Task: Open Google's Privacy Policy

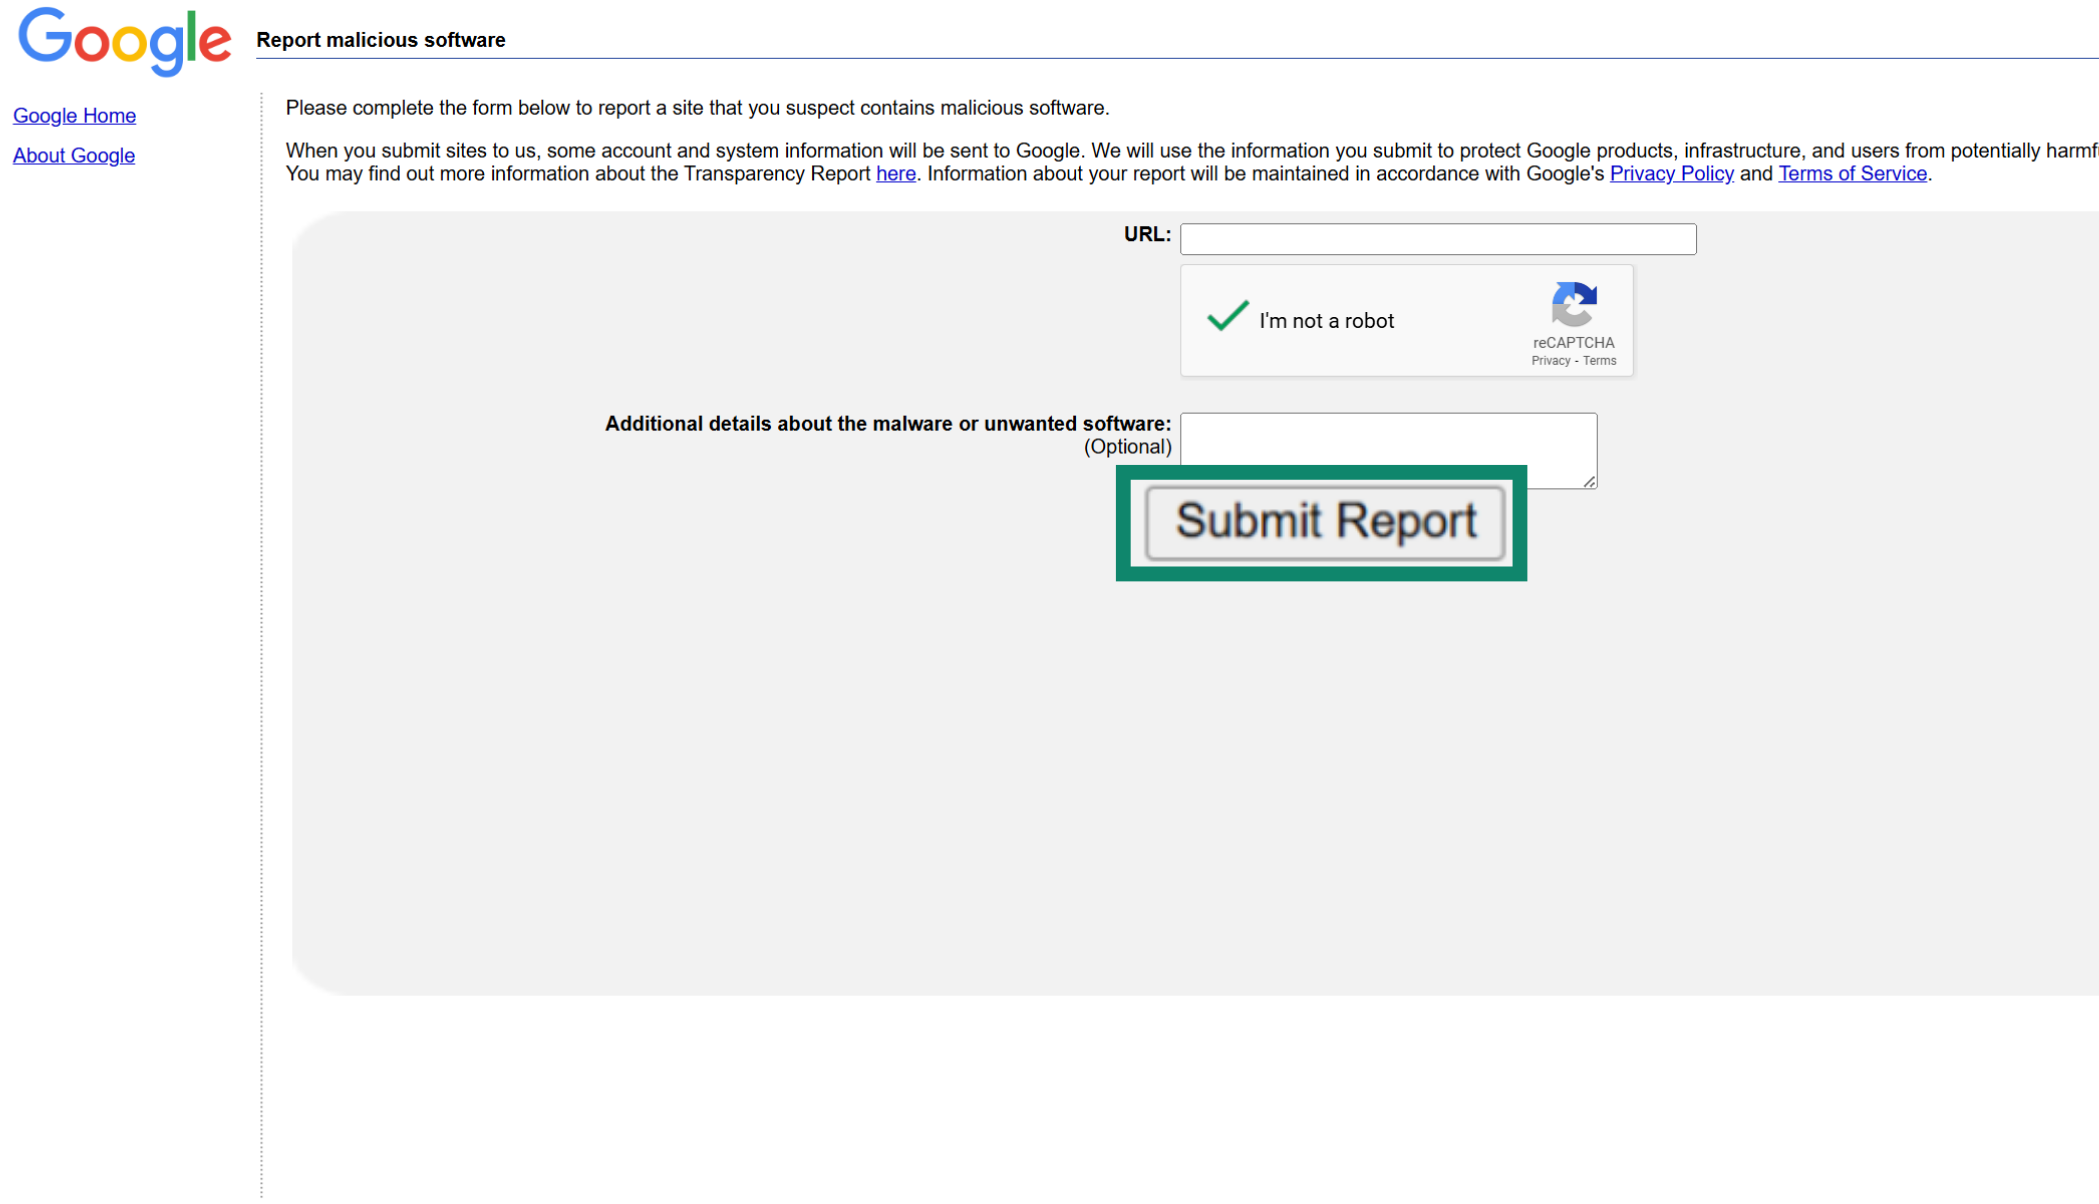Action: pyautogui.click(x=1671, y=174)
